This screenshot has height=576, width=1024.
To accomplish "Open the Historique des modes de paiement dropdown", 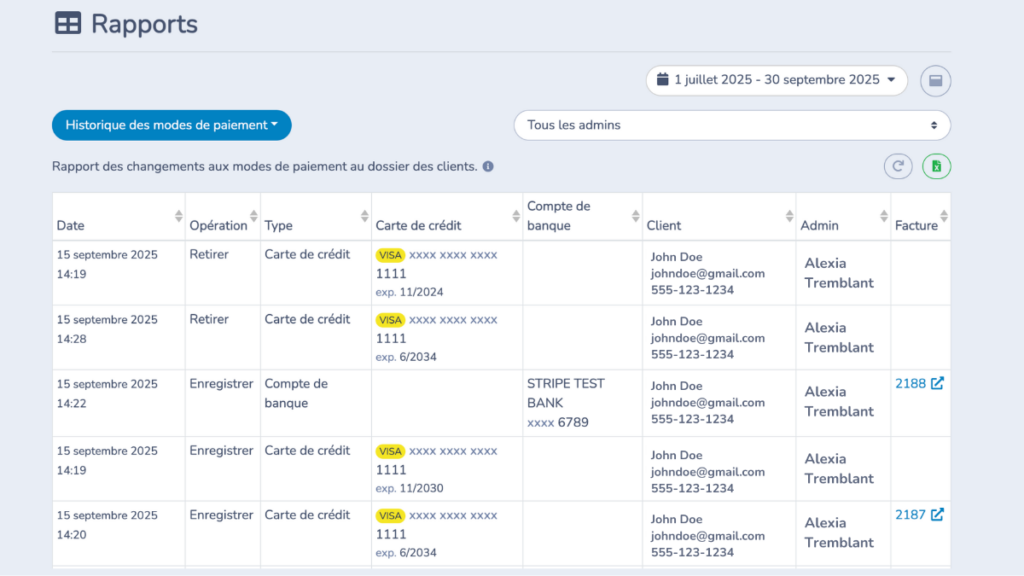I will [171, 125].
